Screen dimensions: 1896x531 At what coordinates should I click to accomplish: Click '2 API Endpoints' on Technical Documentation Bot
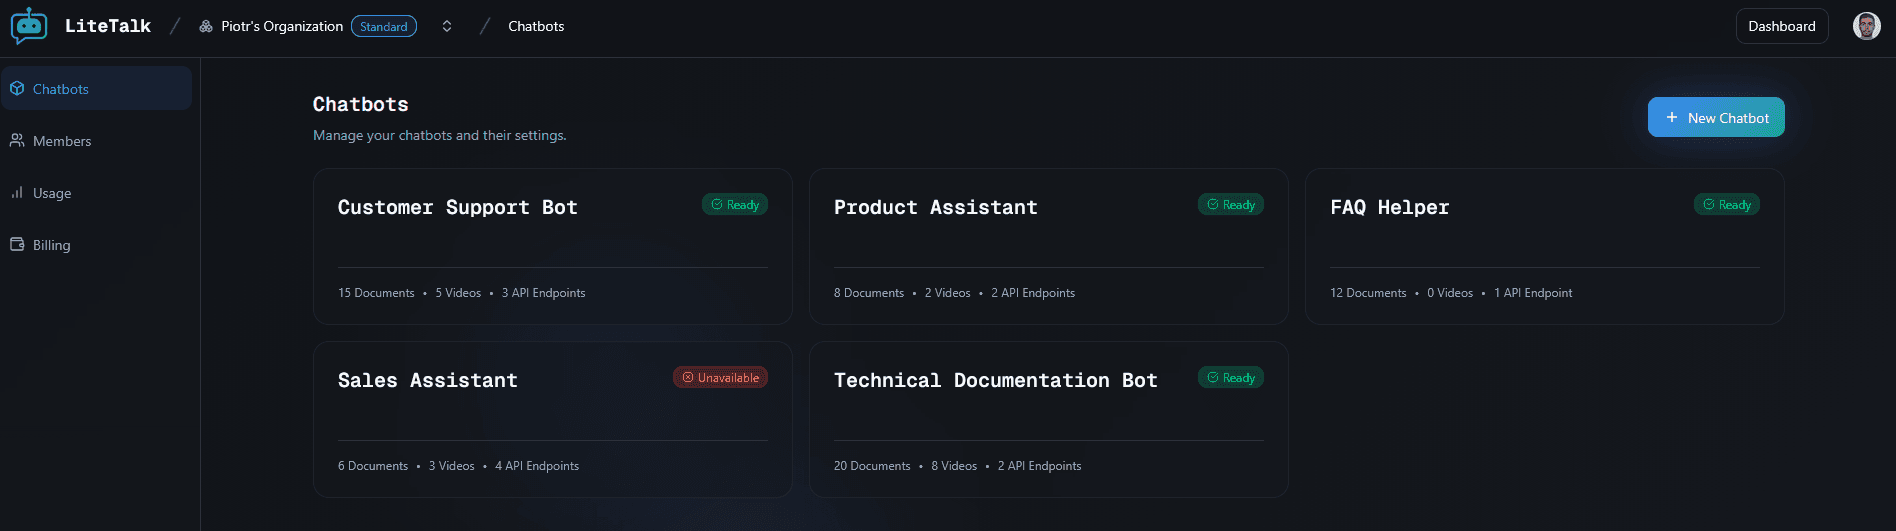1039,466
